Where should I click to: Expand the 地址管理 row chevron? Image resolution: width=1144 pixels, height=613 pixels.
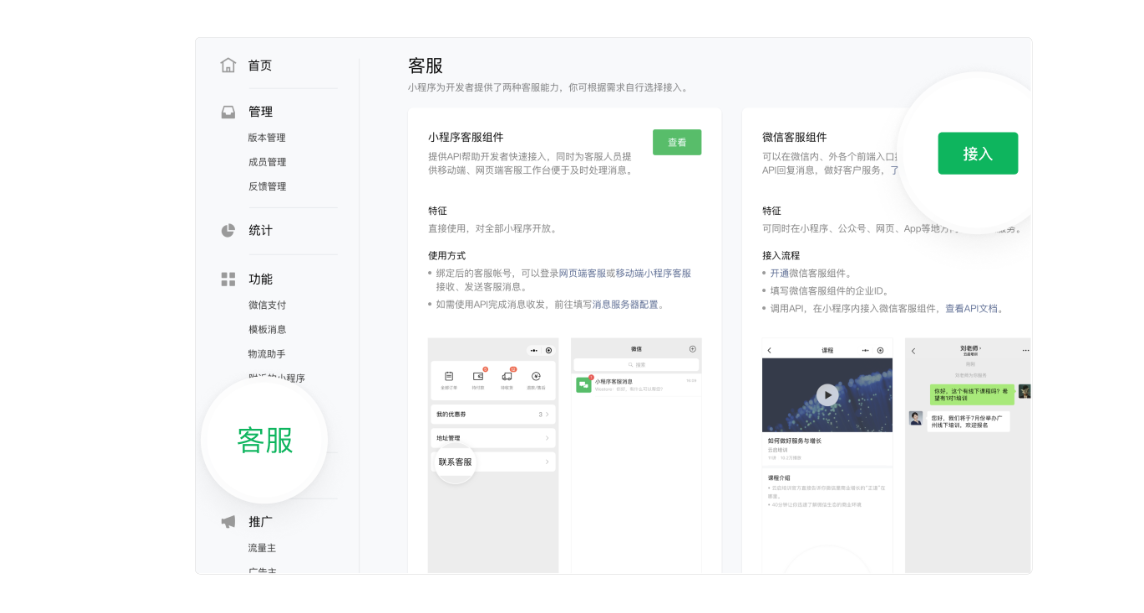pyautogui.click(x=547, y=438)
